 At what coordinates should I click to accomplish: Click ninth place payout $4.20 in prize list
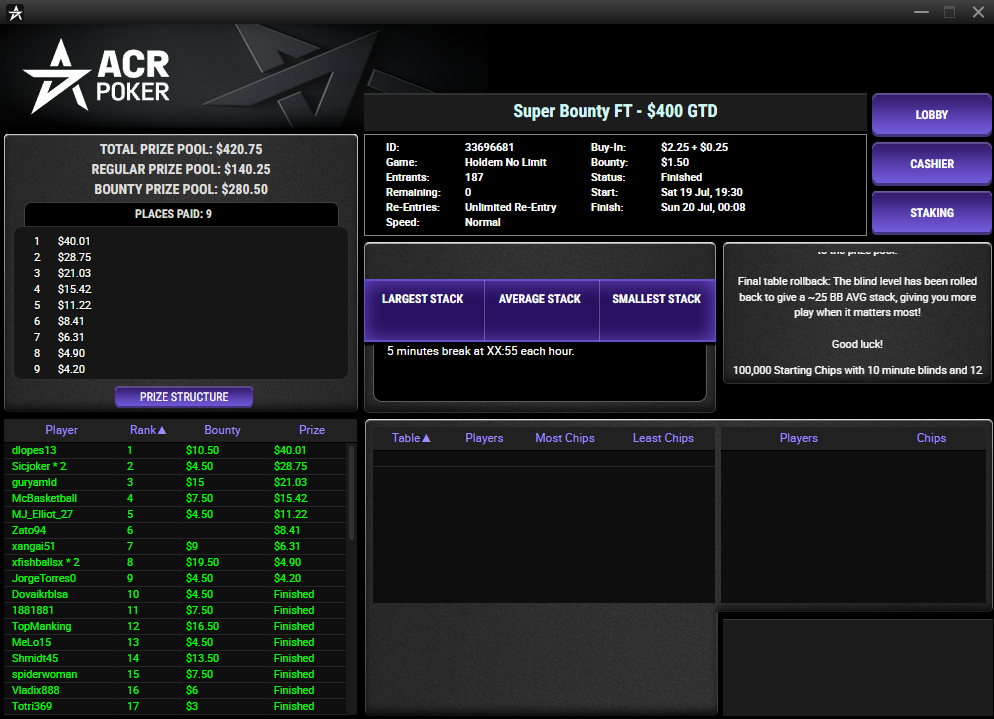coord(71,369)
